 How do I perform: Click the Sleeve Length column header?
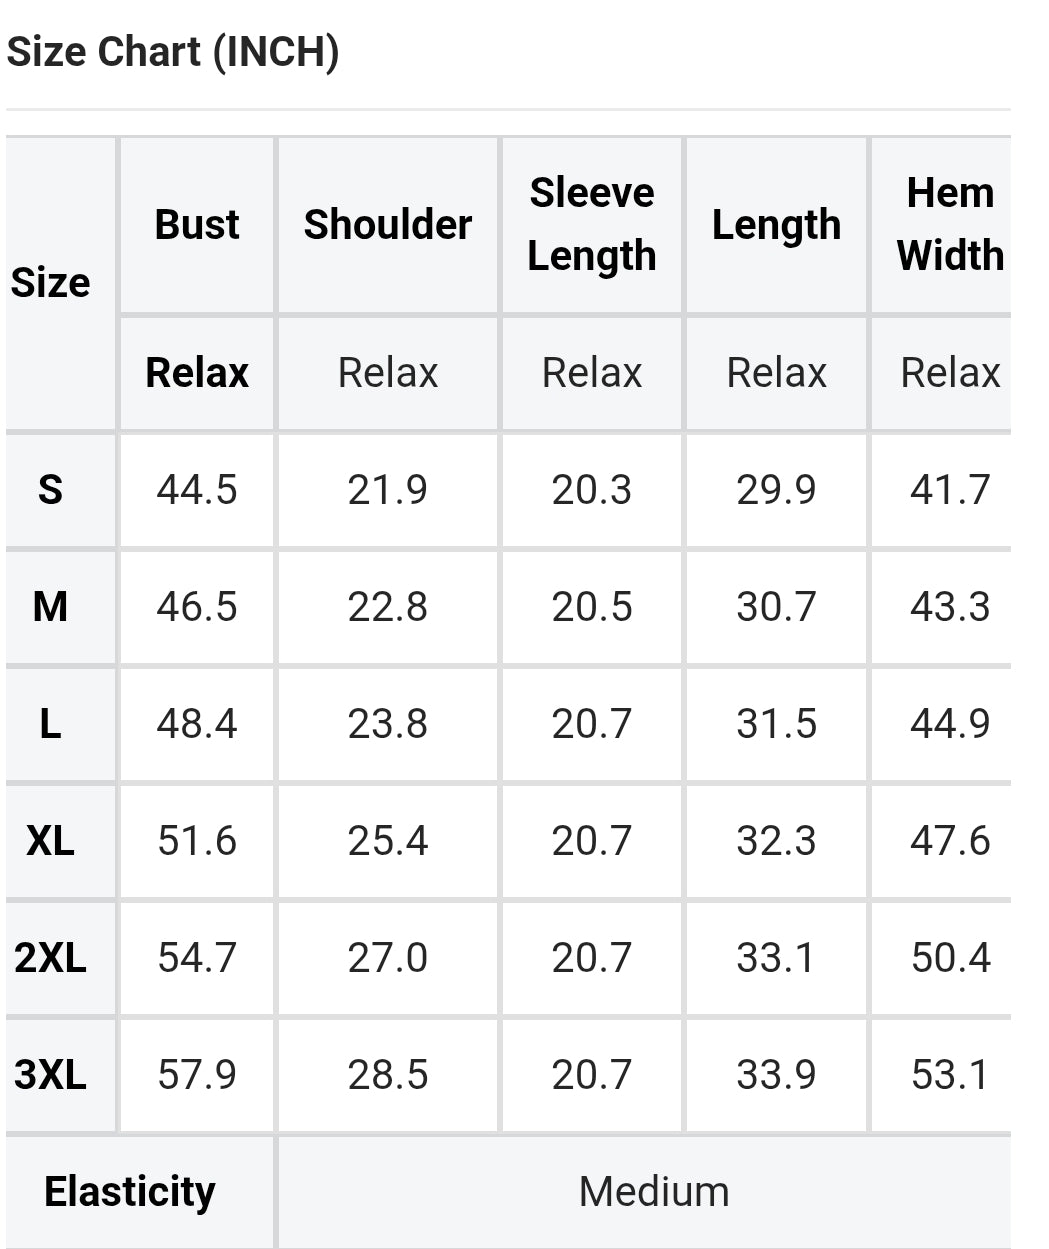592,224
